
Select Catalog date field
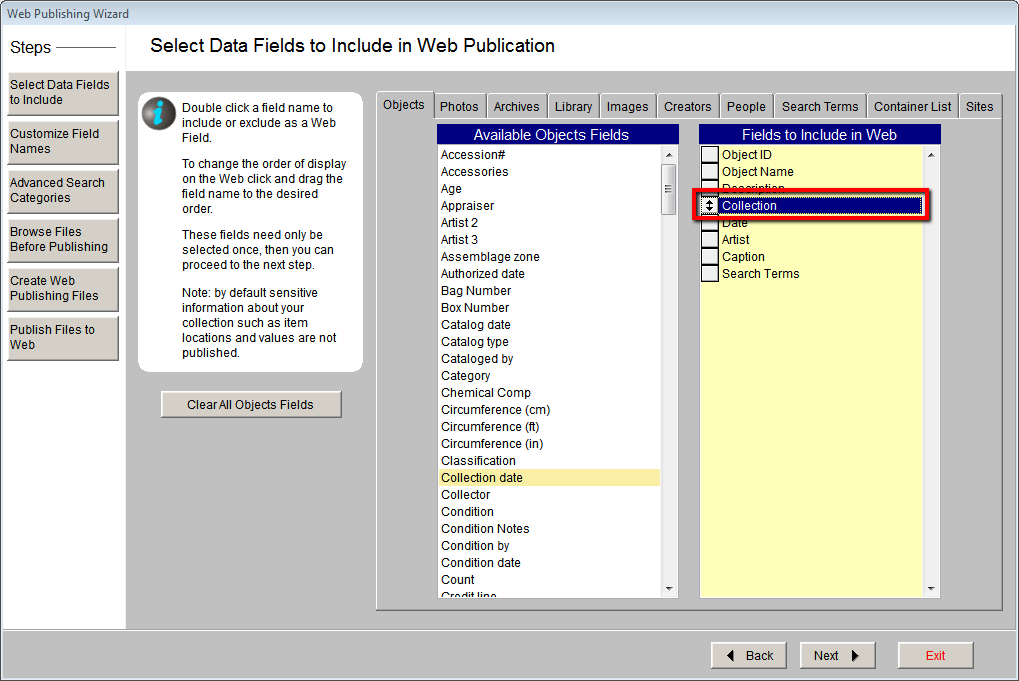click(550, 325)
